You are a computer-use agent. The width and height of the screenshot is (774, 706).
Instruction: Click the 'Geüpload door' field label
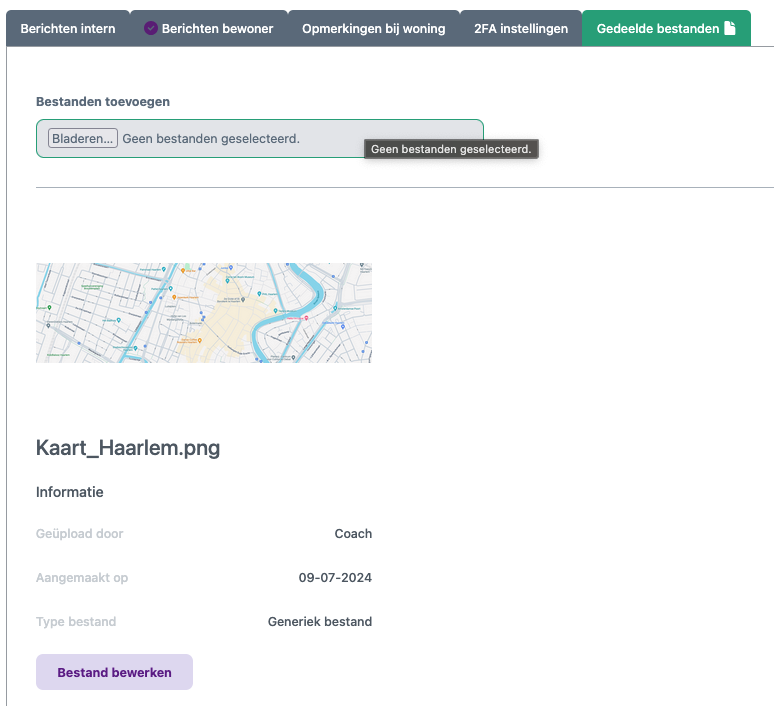click(x=80, y=534)
